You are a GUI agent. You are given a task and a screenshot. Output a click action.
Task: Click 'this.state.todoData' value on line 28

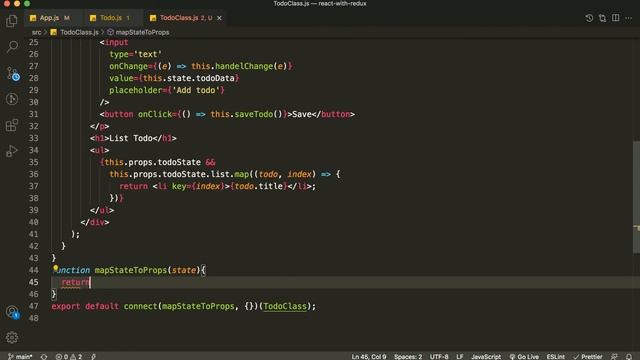tap(189, 78)
